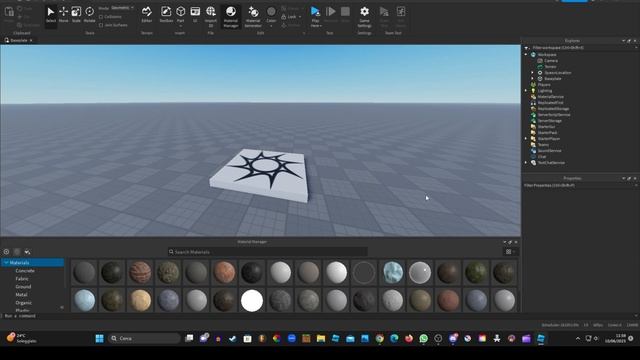Viewport: 640px width, 360px height.
Task: Select MaterialService in the Explorer
Action: tap(550, 97)
